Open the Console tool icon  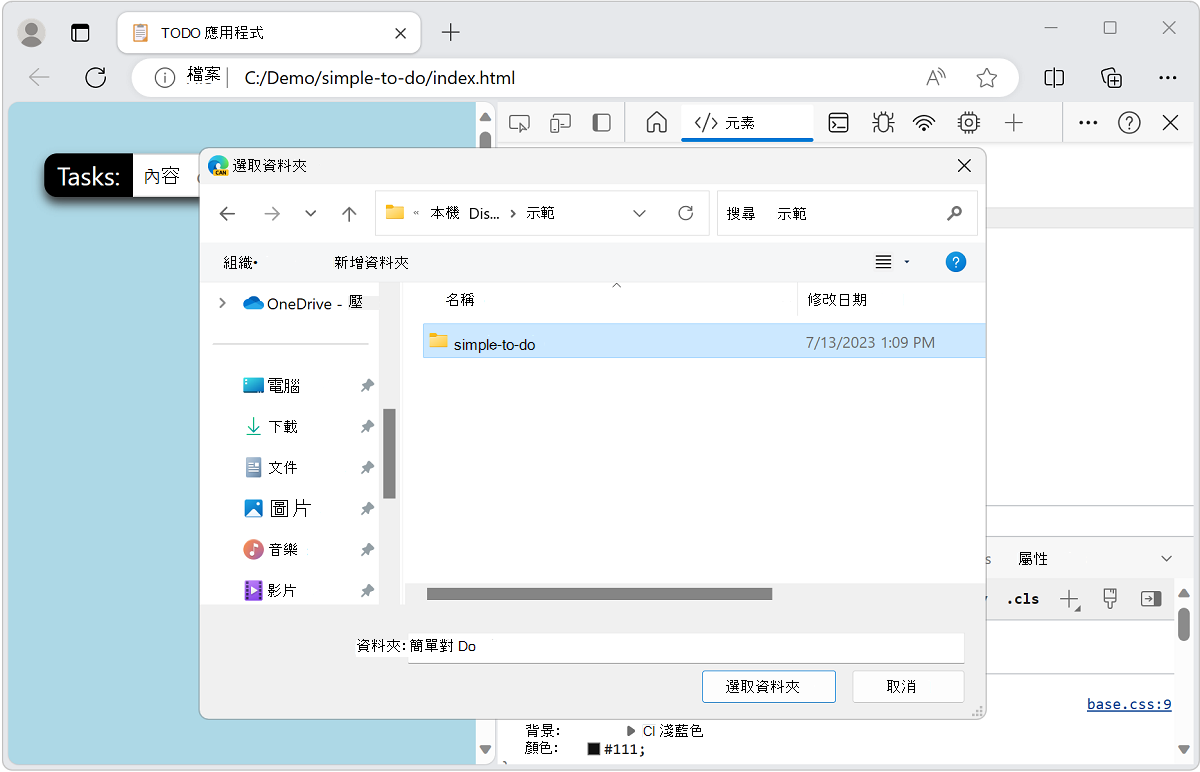coord(839,123)
